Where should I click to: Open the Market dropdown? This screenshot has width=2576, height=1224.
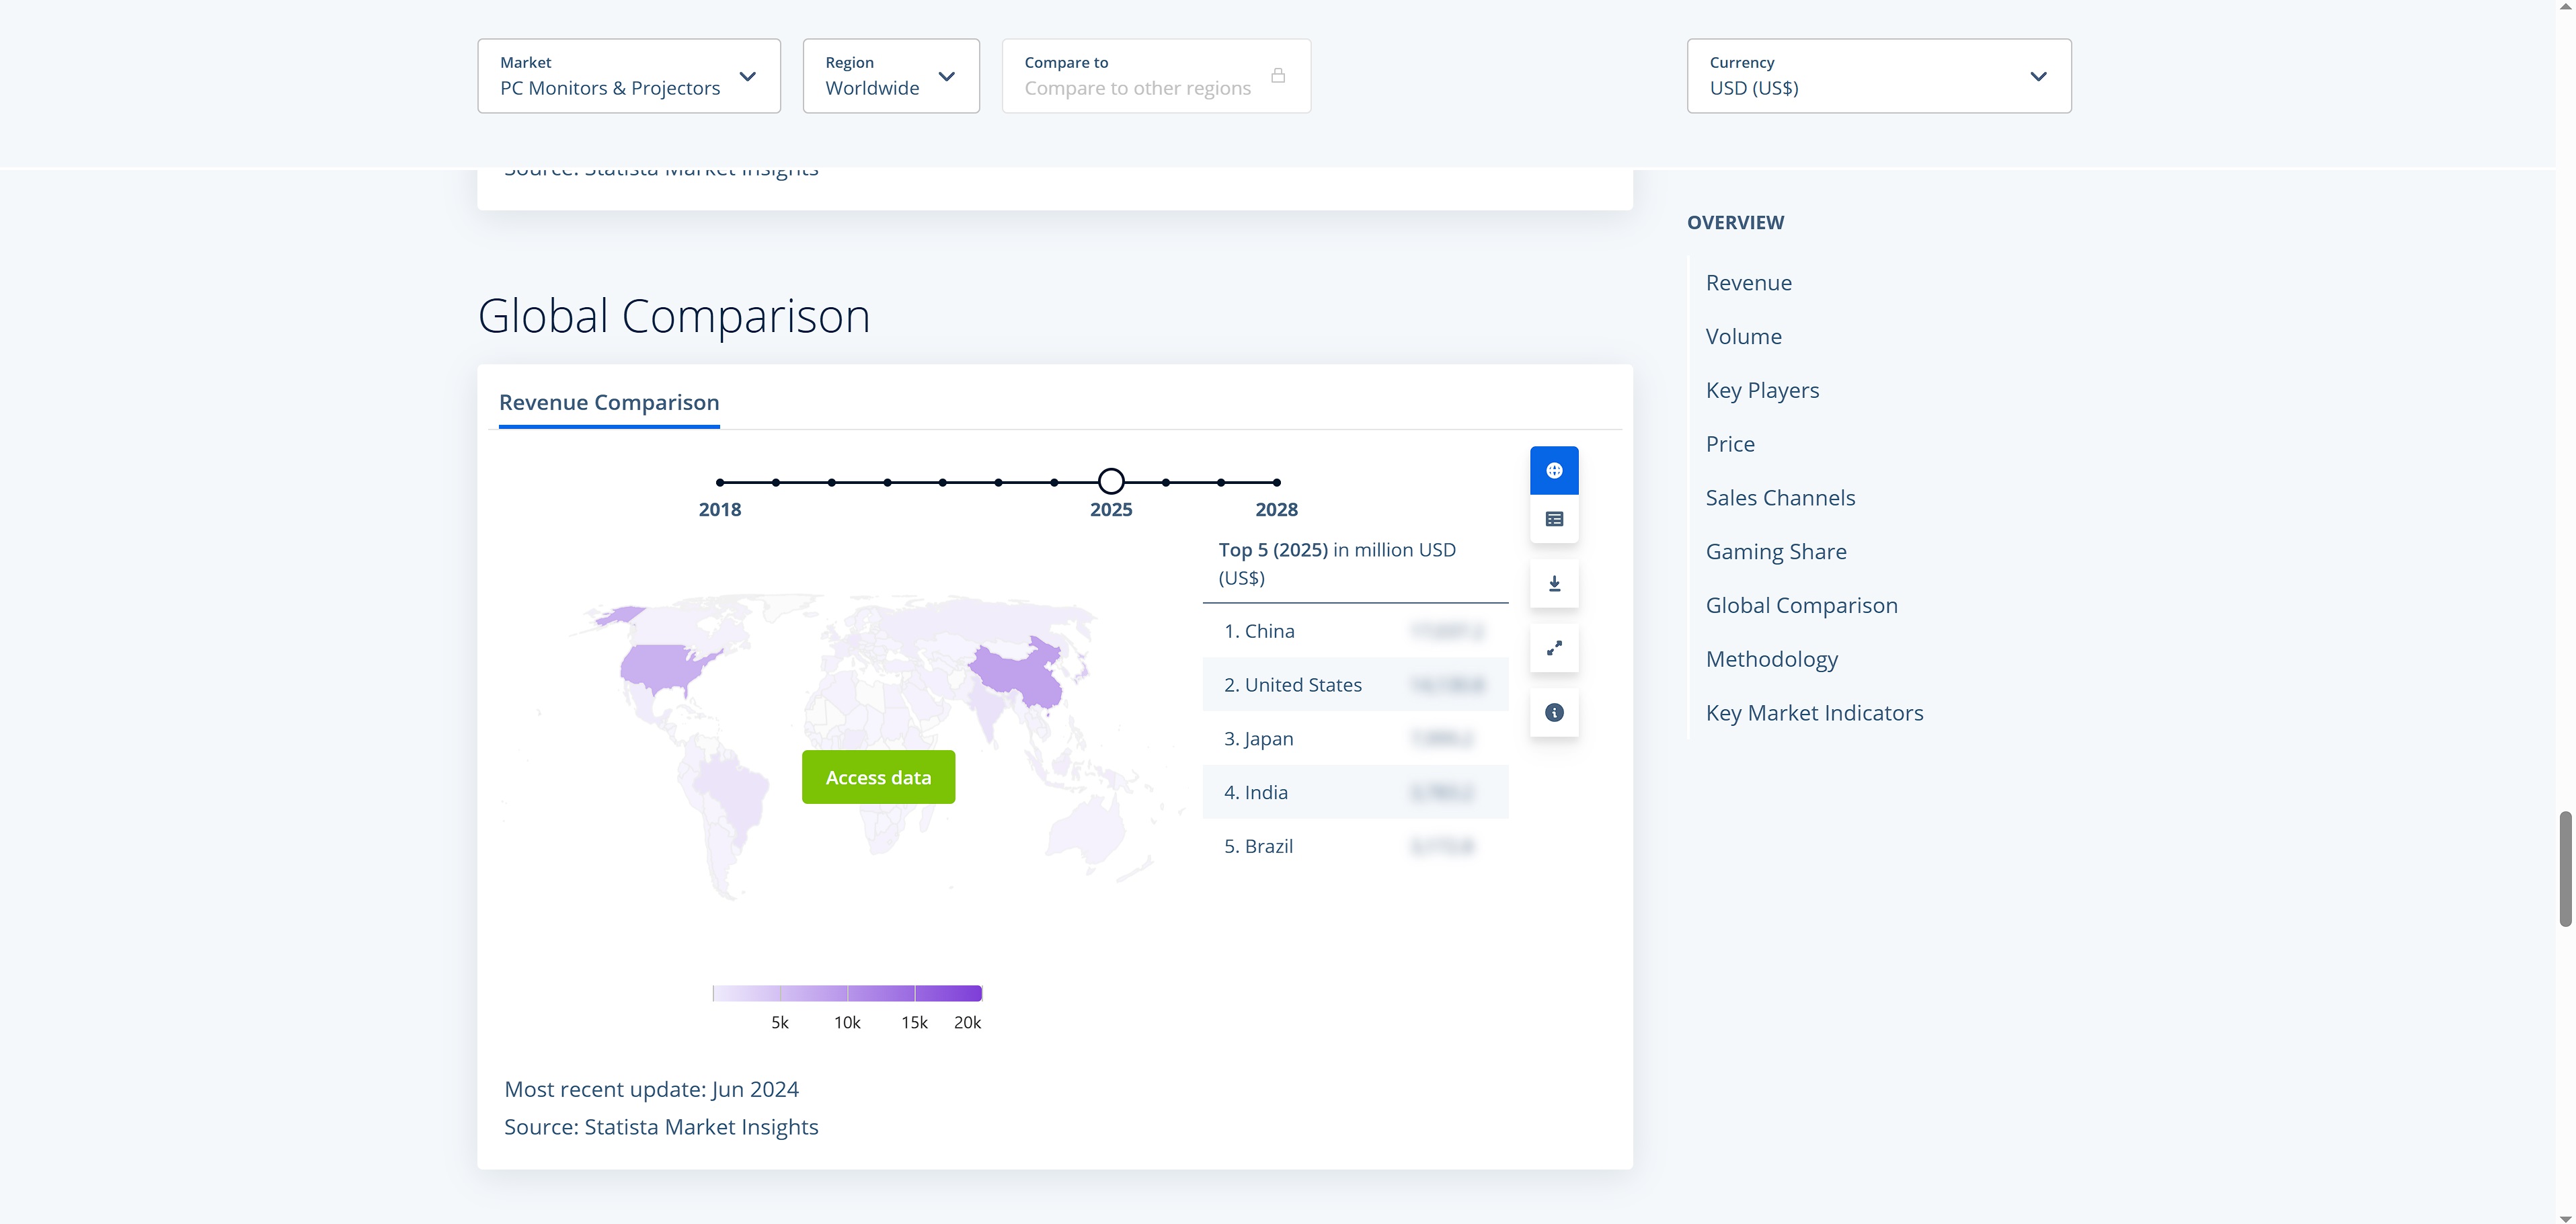[628, 76]
